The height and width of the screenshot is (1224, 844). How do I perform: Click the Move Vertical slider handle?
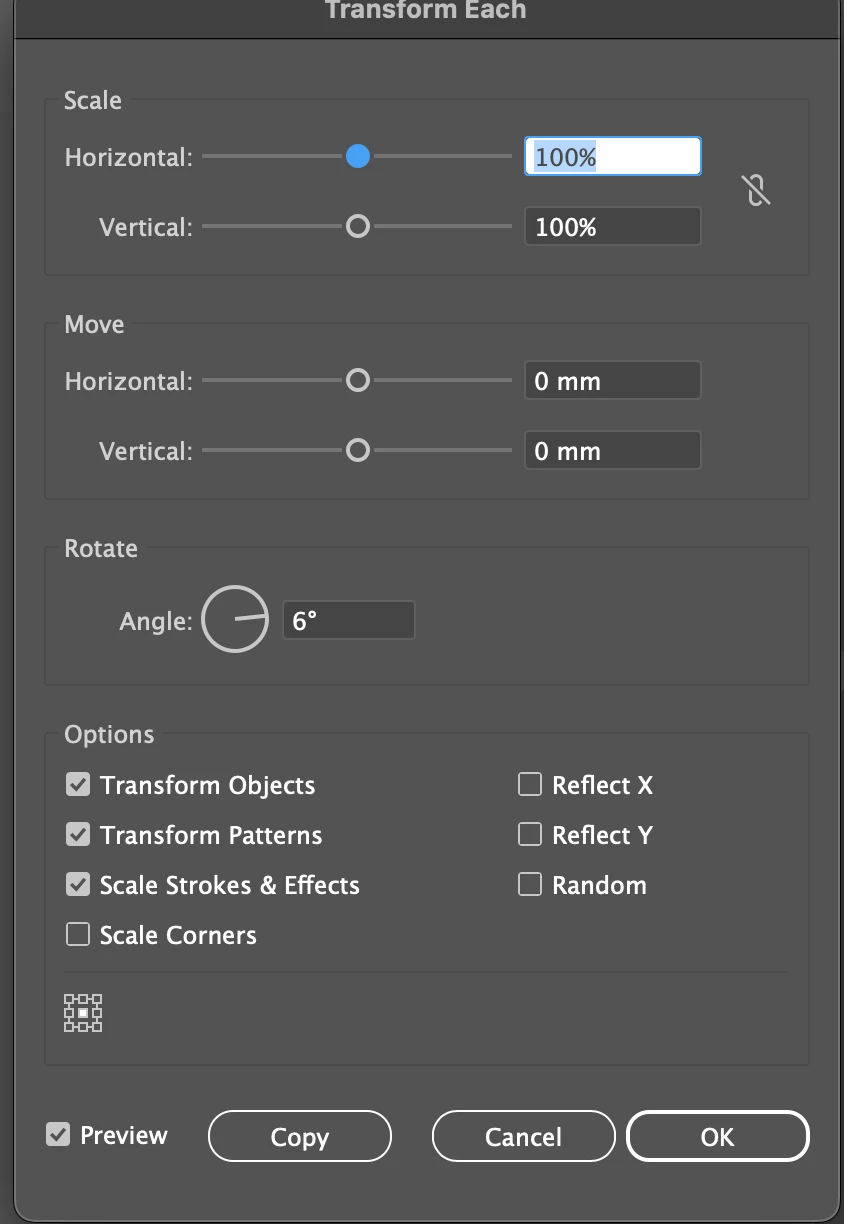pyautogui.click(x=358, y=451)
